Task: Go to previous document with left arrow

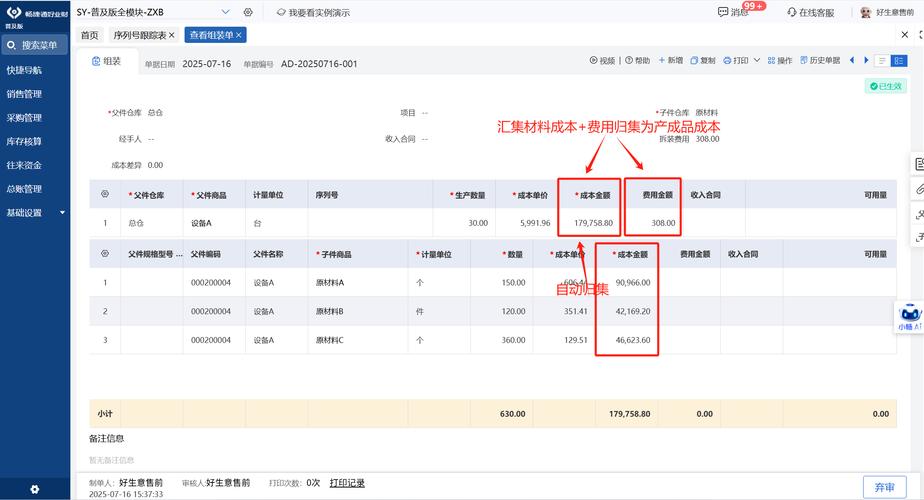Action: (x=852, y=60)
